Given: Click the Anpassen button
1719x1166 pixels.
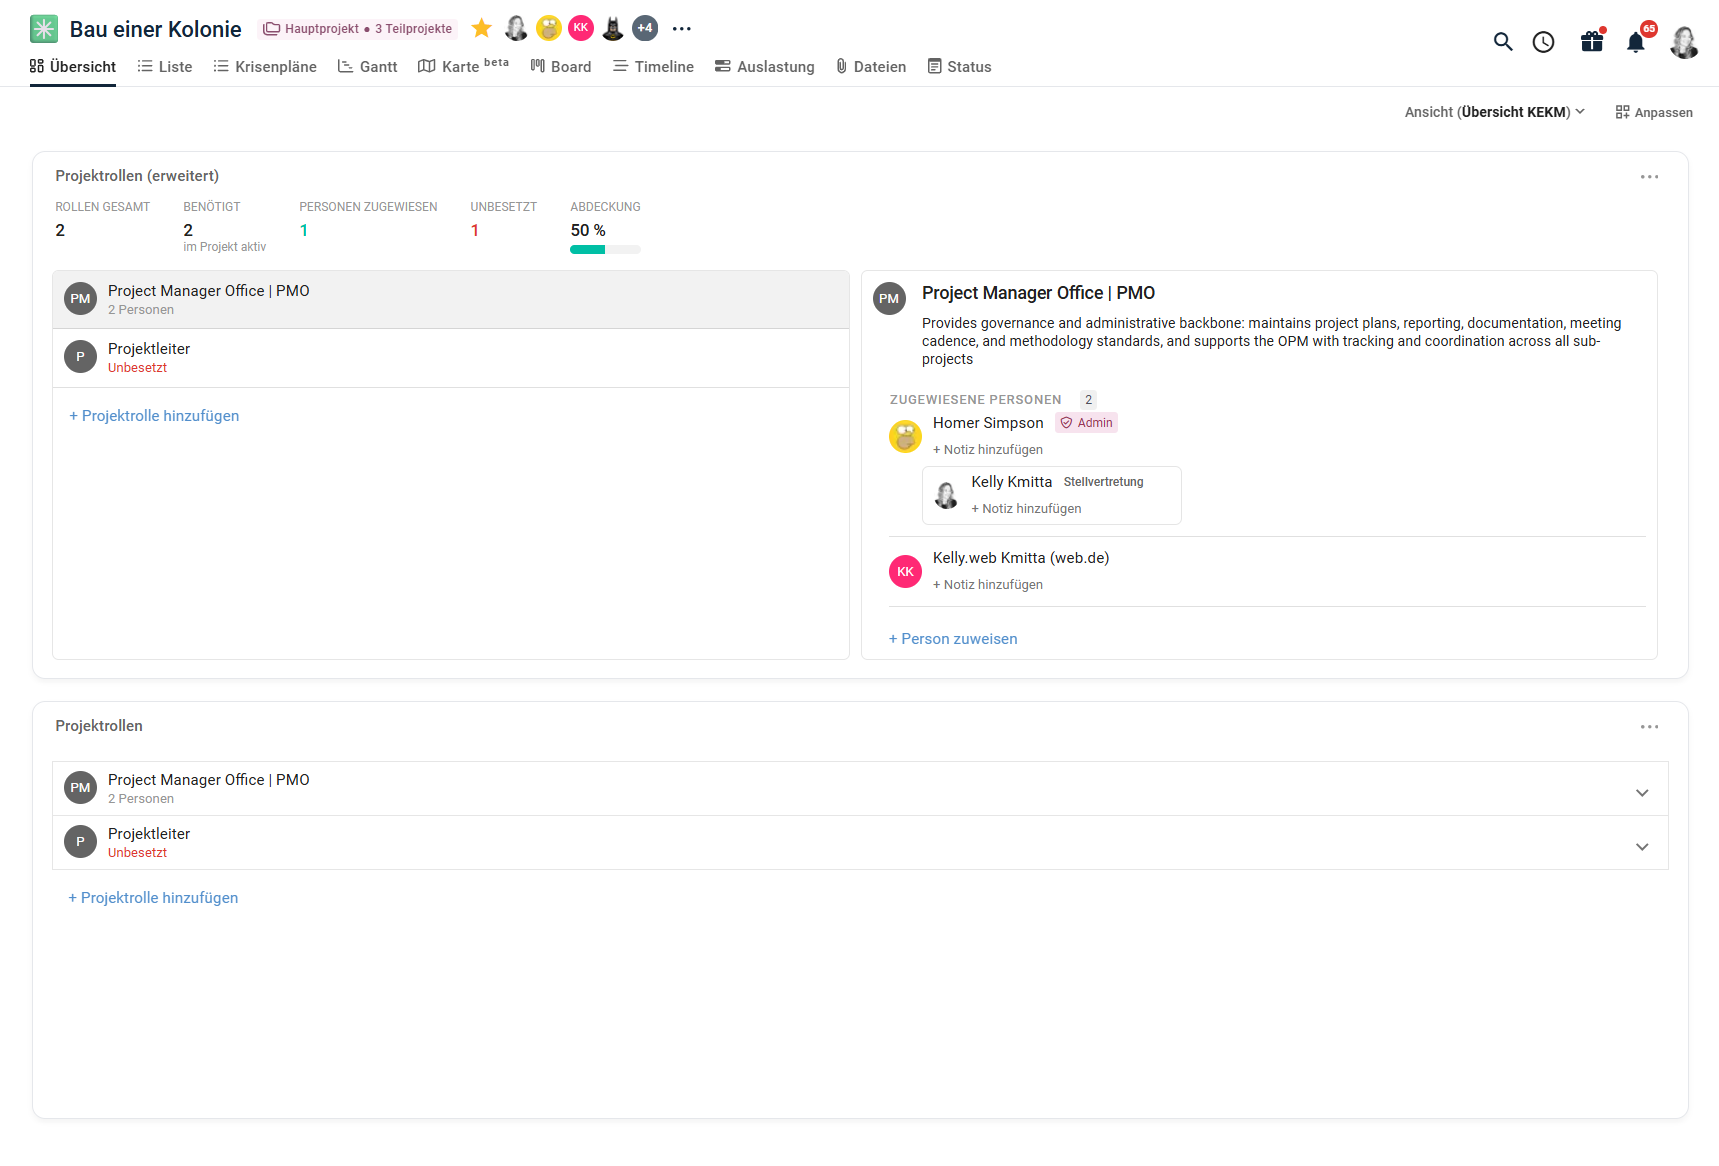Looking at the screenshot, I should 1654,112.
